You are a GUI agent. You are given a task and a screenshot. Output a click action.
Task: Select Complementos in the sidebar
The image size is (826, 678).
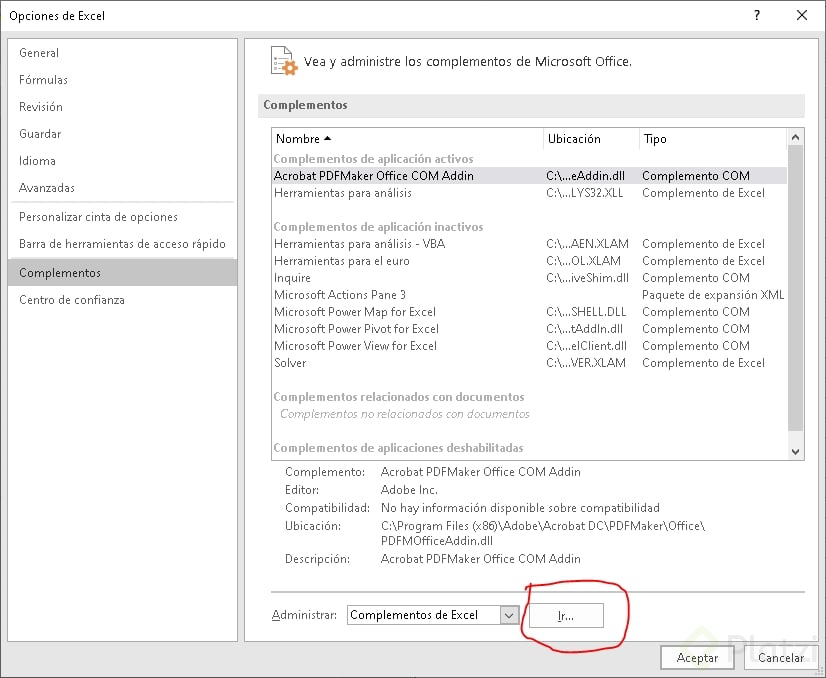122,272
